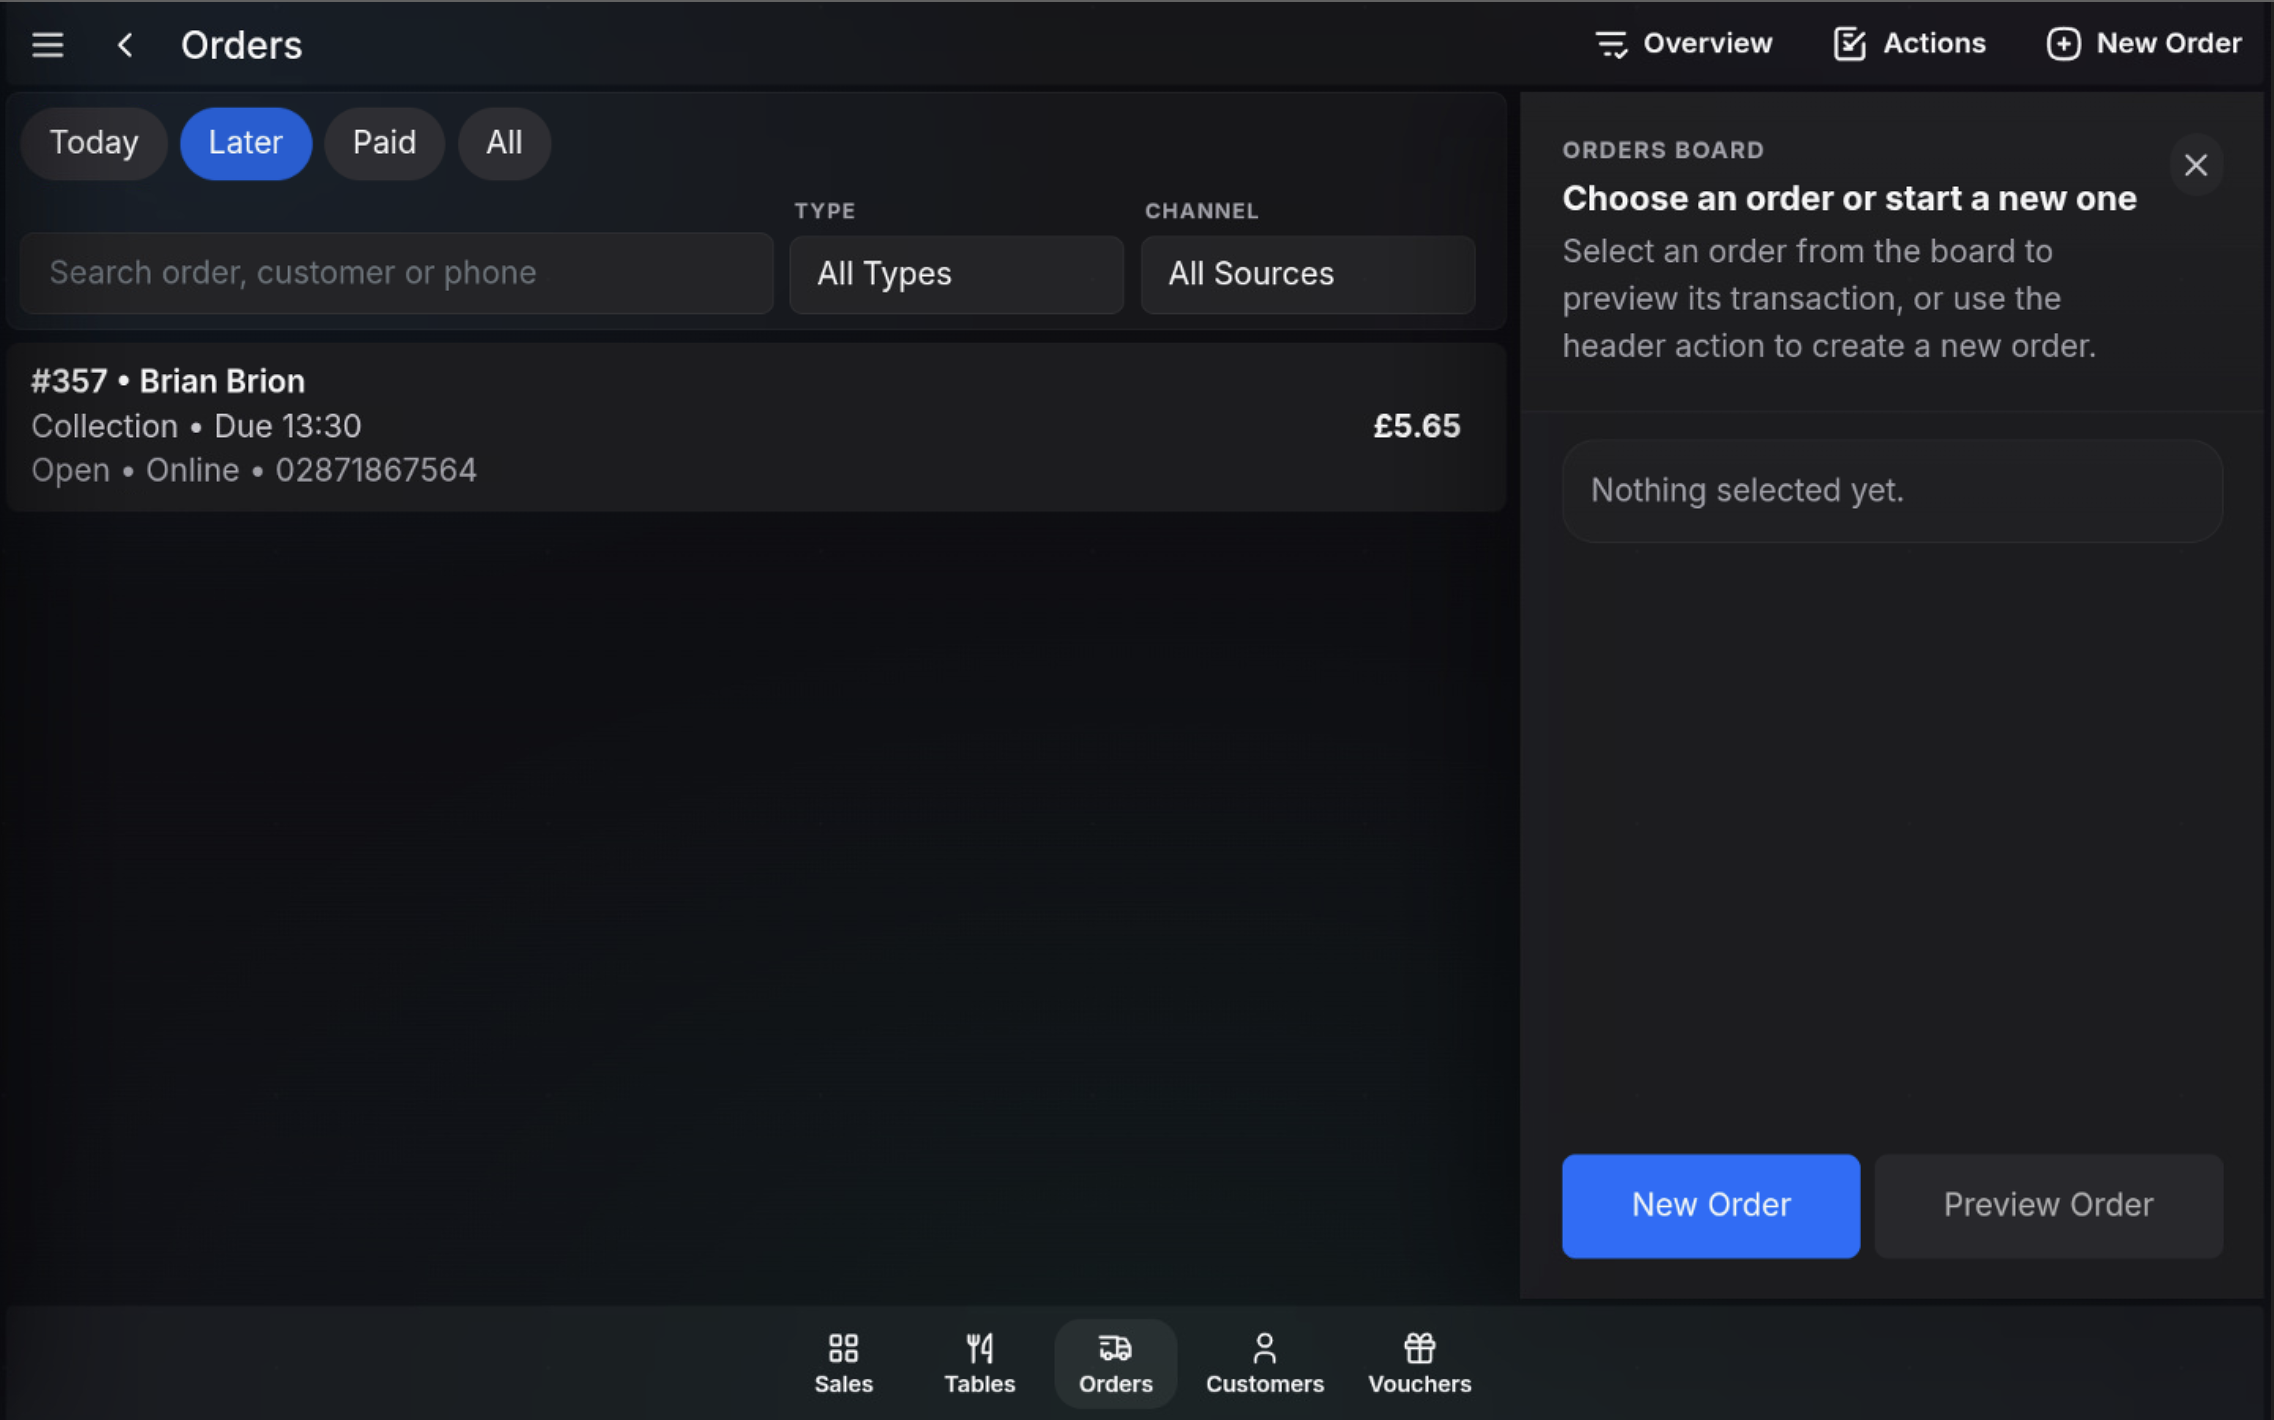
Task: Open the hamburger menu icon
Action: (x=47, y=44)
